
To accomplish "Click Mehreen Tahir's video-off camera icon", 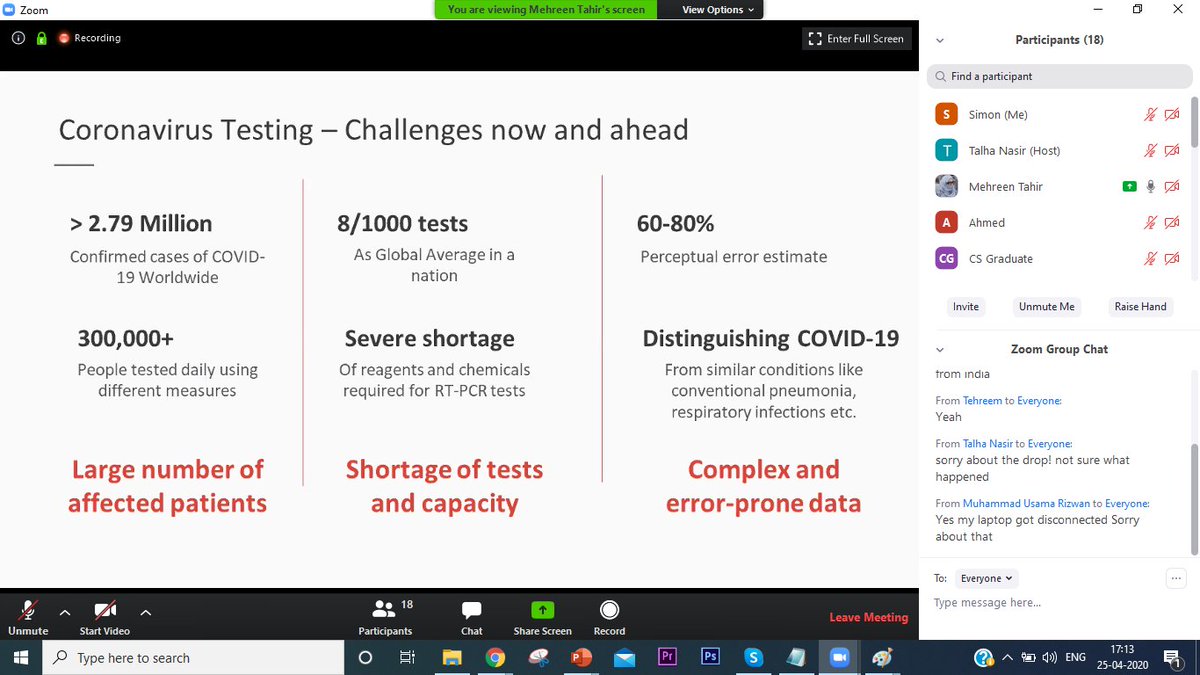I will pyautogui.click(x=1172, y=186).
